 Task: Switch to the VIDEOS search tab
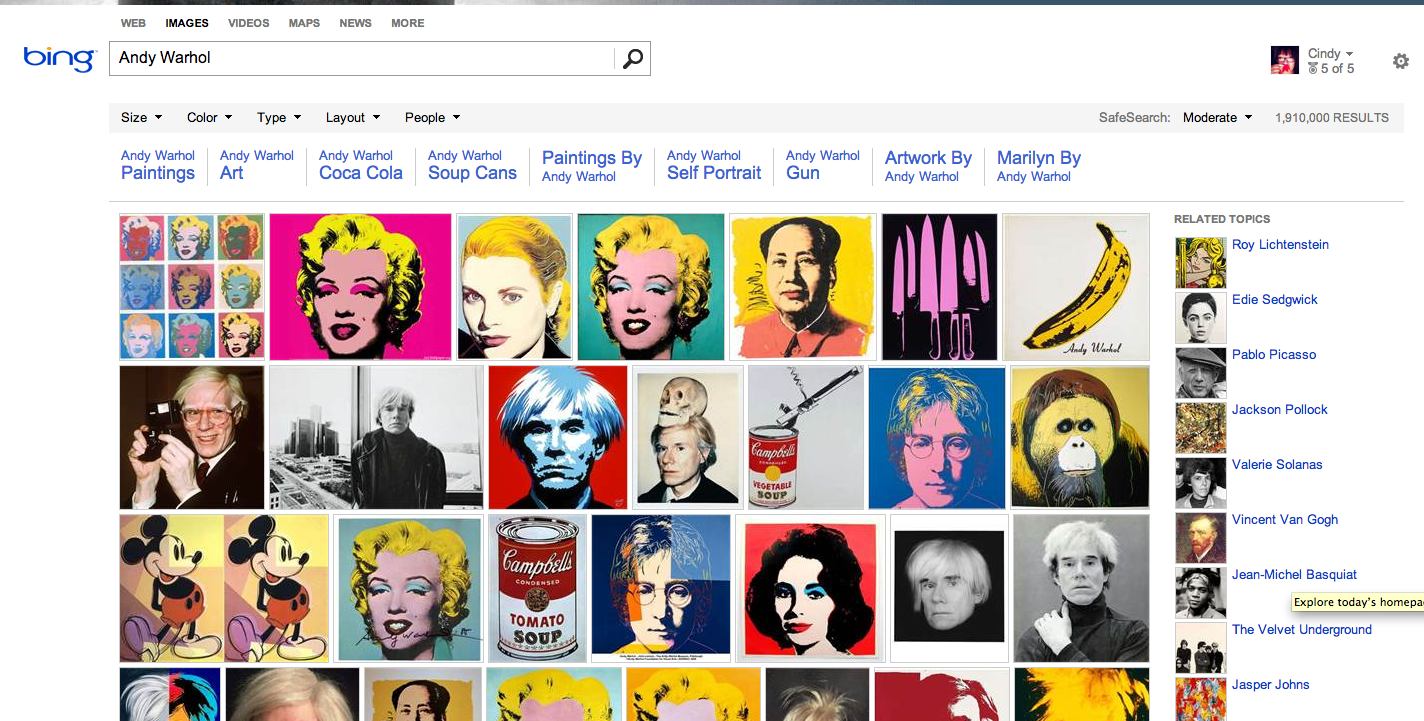248,23
